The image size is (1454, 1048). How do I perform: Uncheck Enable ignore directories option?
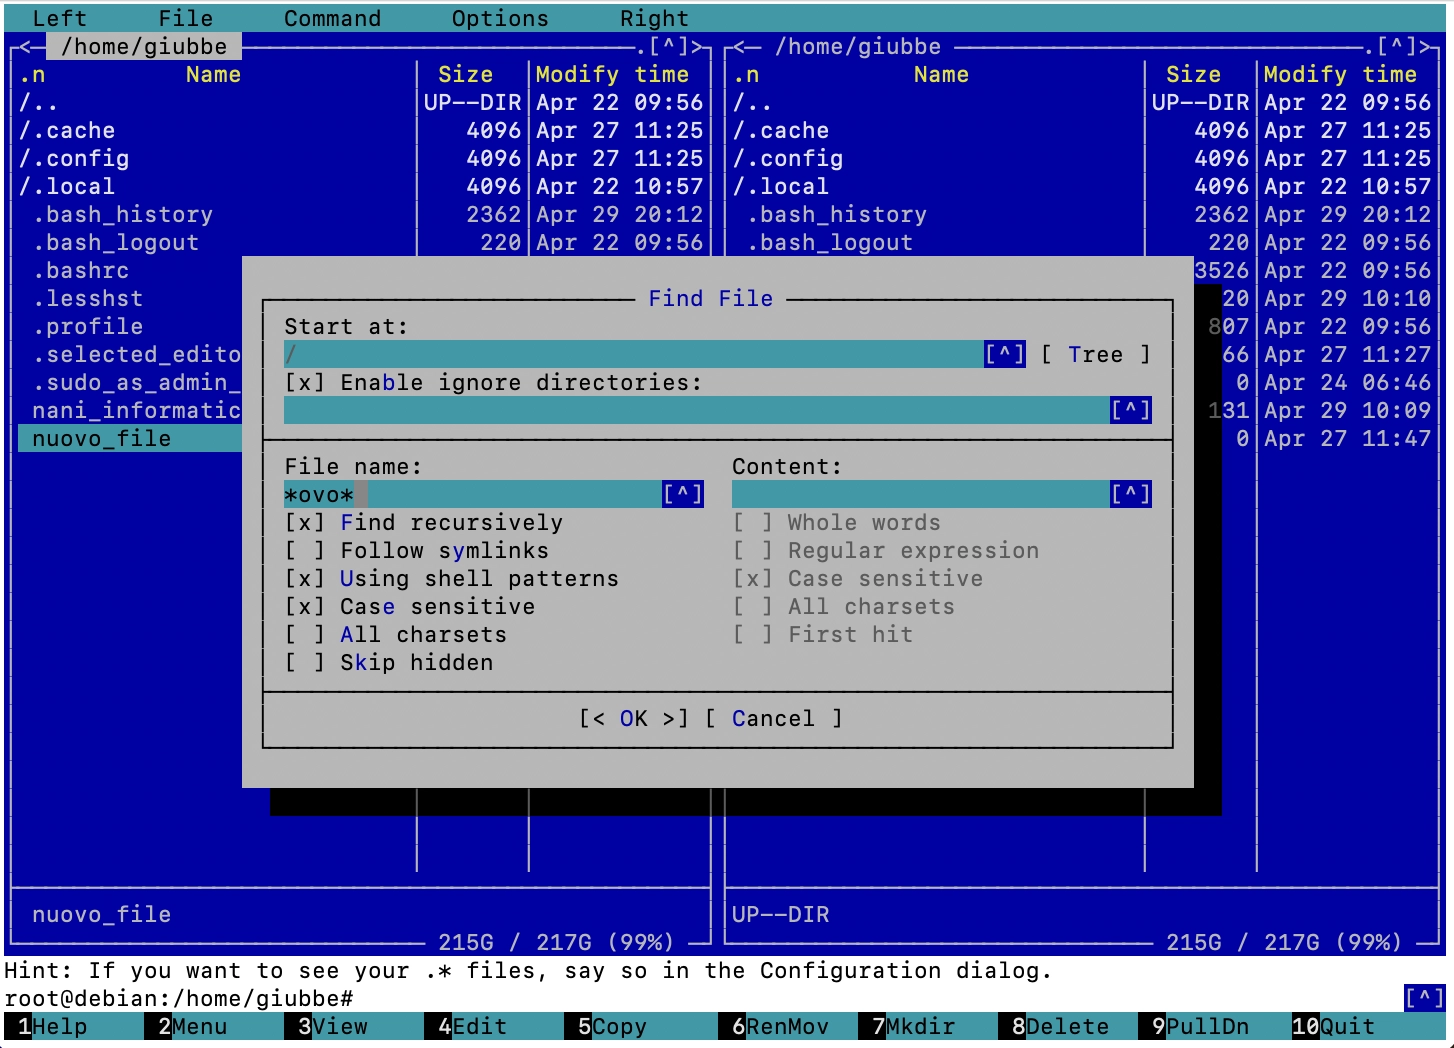[x=305, y=383]
